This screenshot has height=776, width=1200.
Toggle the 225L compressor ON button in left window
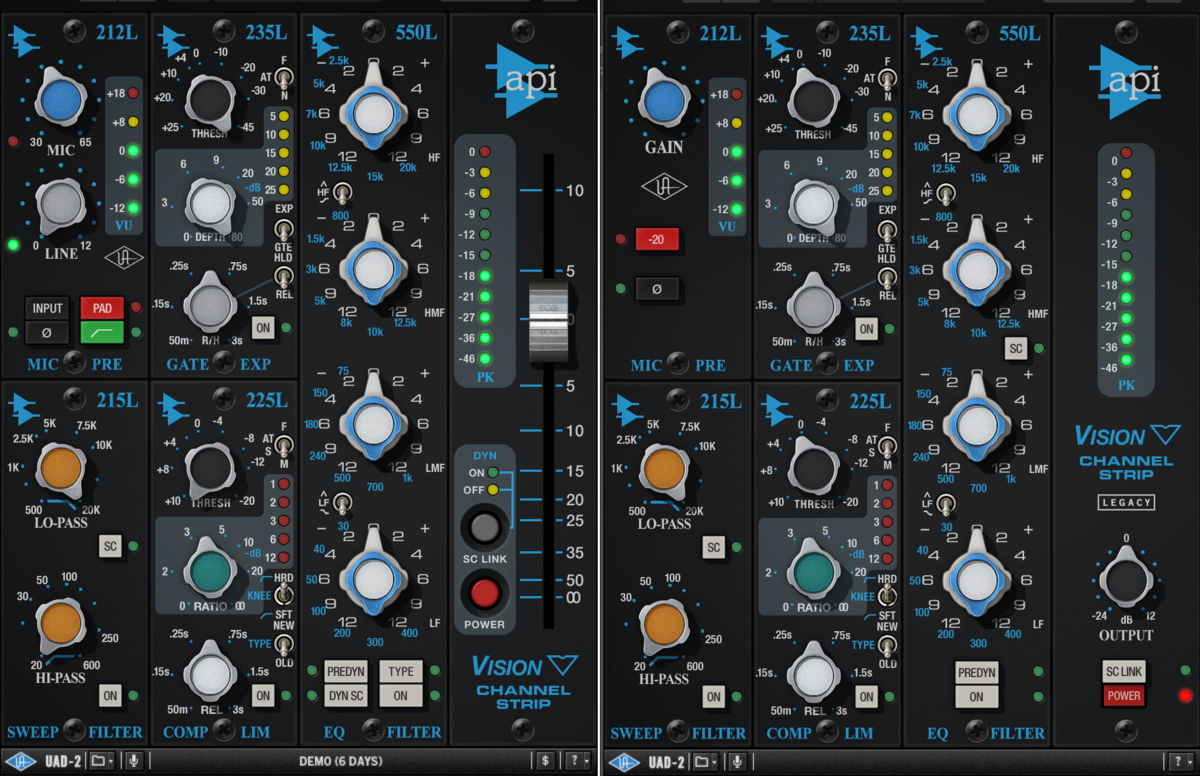click(x=263, y=695)
